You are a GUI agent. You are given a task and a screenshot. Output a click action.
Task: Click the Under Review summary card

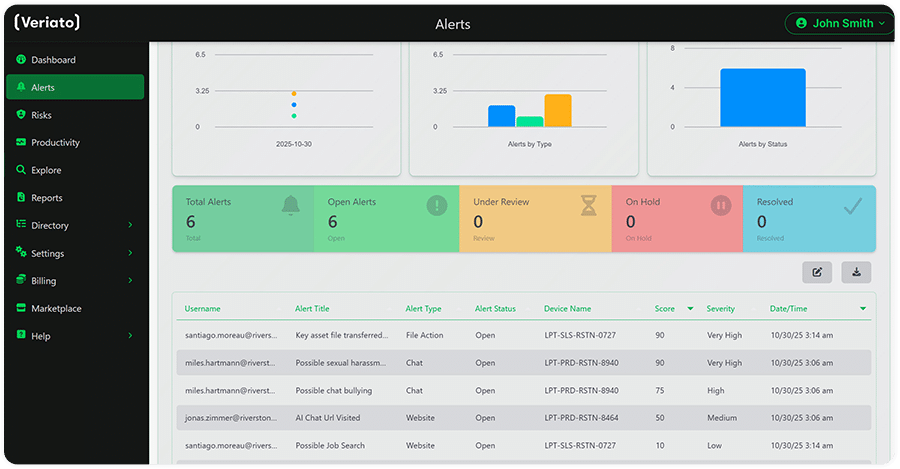(535, 218)
